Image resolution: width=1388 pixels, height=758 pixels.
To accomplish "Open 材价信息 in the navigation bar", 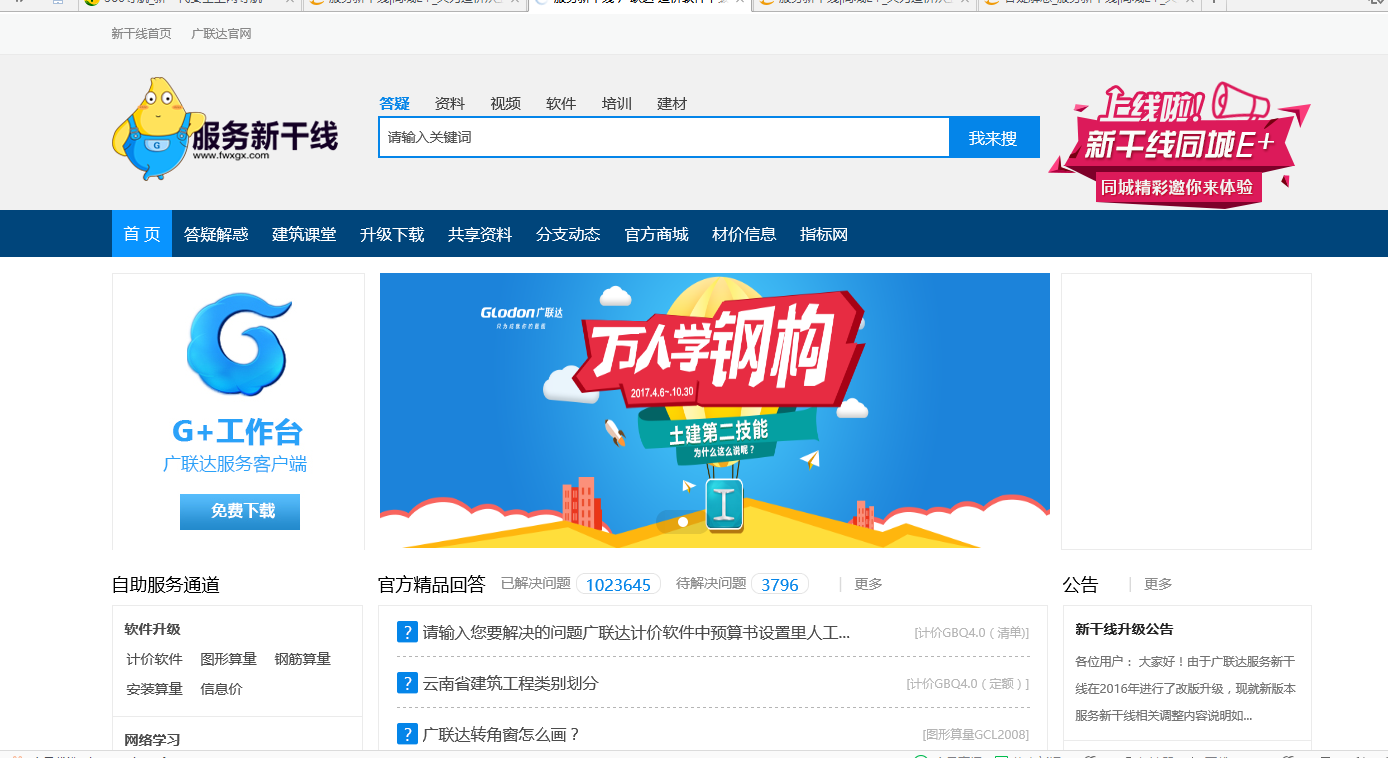I will pyautogui.click(x=744, y=234).
